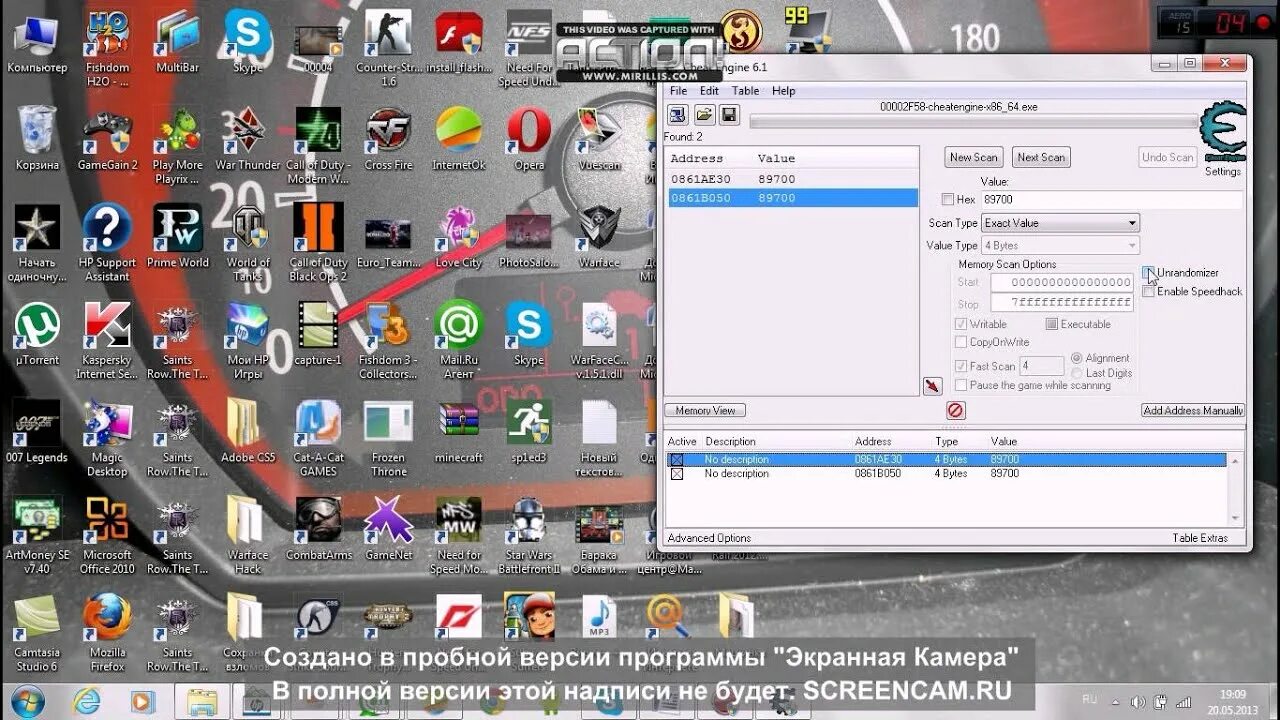Screen dimensions: 1280x720
Task: Open the ArtMoney SE v7.40 icon
Action: click(x=37, y=536)
